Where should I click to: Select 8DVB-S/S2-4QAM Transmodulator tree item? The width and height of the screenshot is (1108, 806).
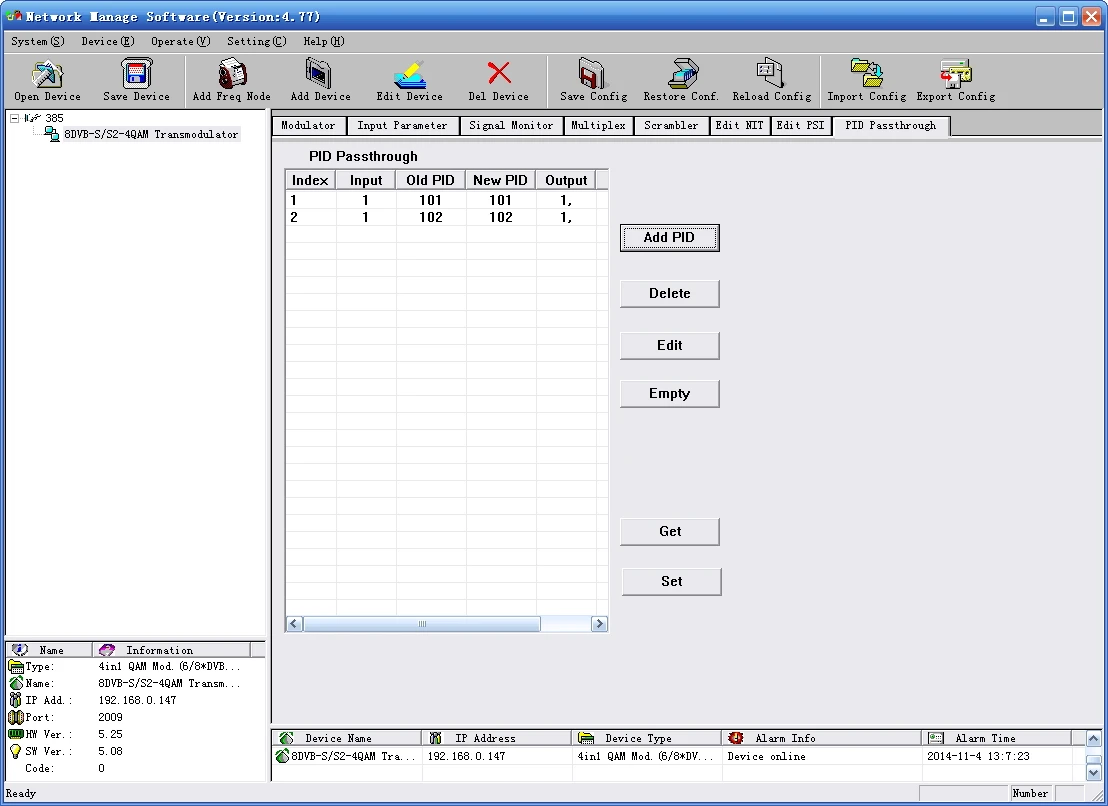tap(151, 134)
